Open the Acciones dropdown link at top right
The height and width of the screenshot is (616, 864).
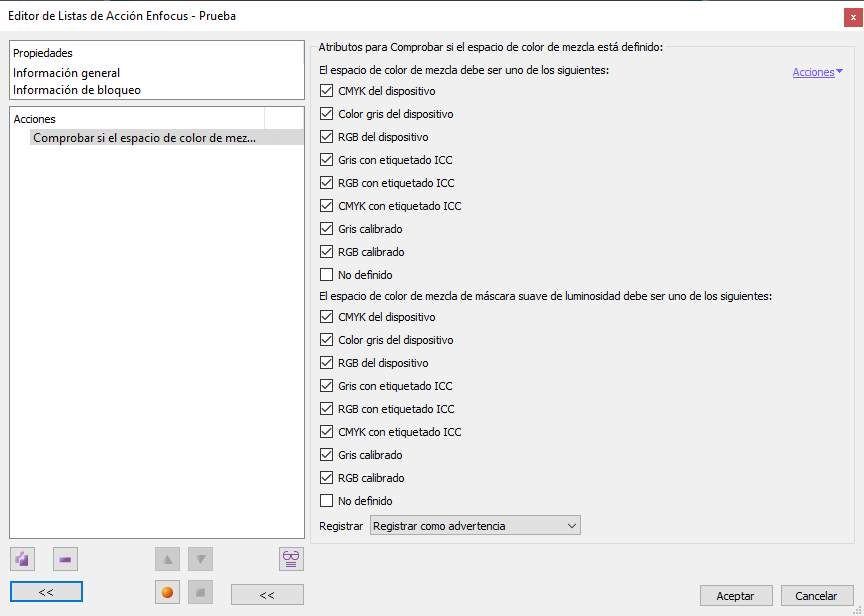click(818, 72)
